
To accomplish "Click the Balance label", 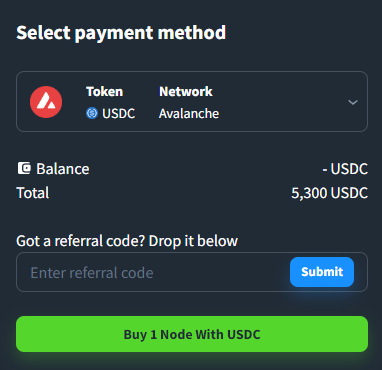I will tap(63, 169).
